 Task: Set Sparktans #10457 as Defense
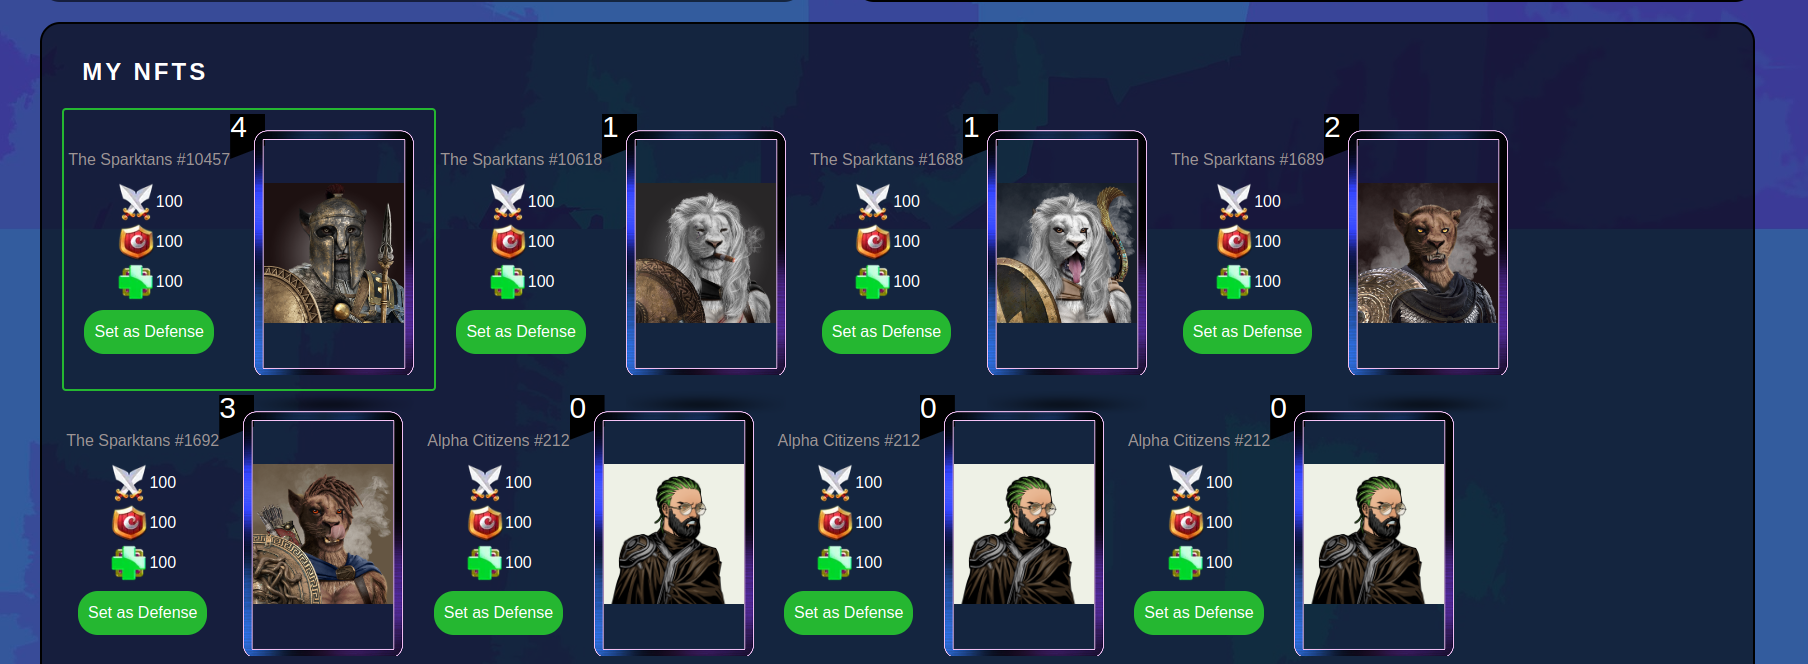click(149, 332)
